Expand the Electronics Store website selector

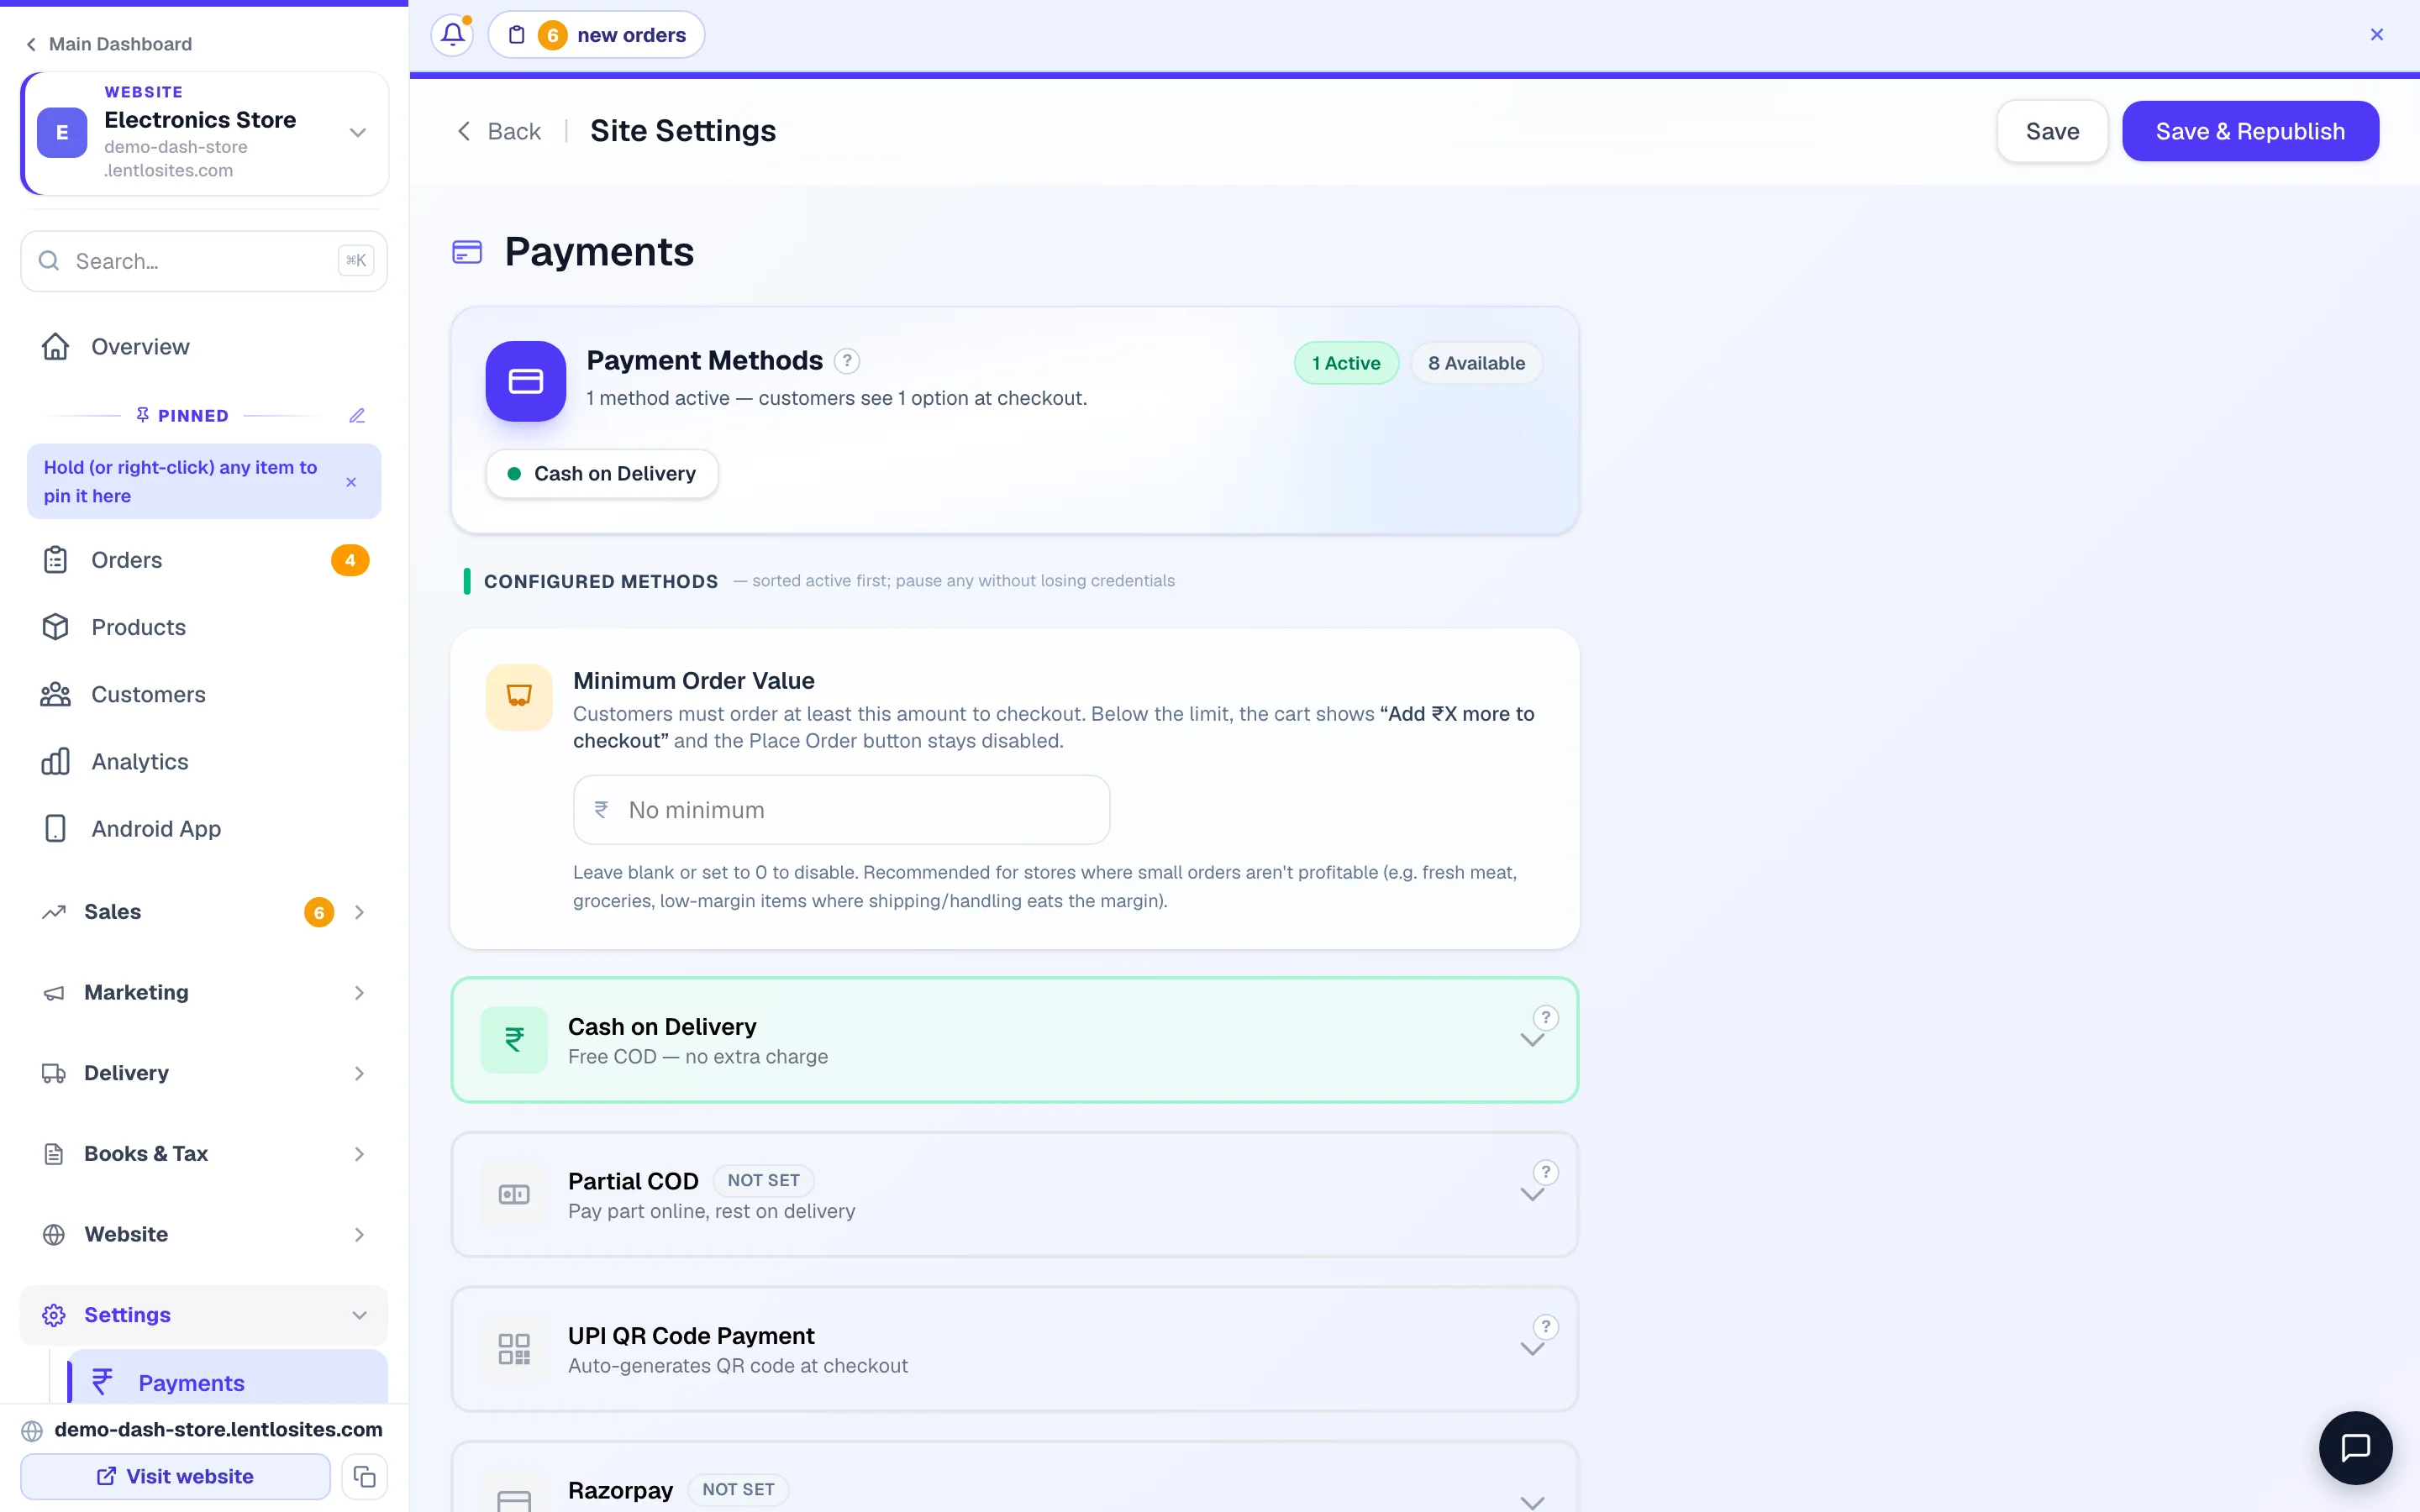(204, 133)
